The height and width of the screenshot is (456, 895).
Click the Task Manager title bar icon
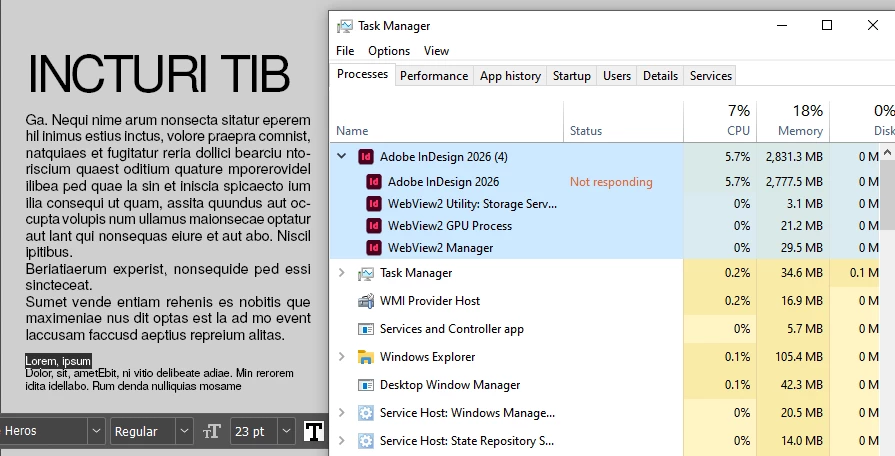(x=345, y=26)
